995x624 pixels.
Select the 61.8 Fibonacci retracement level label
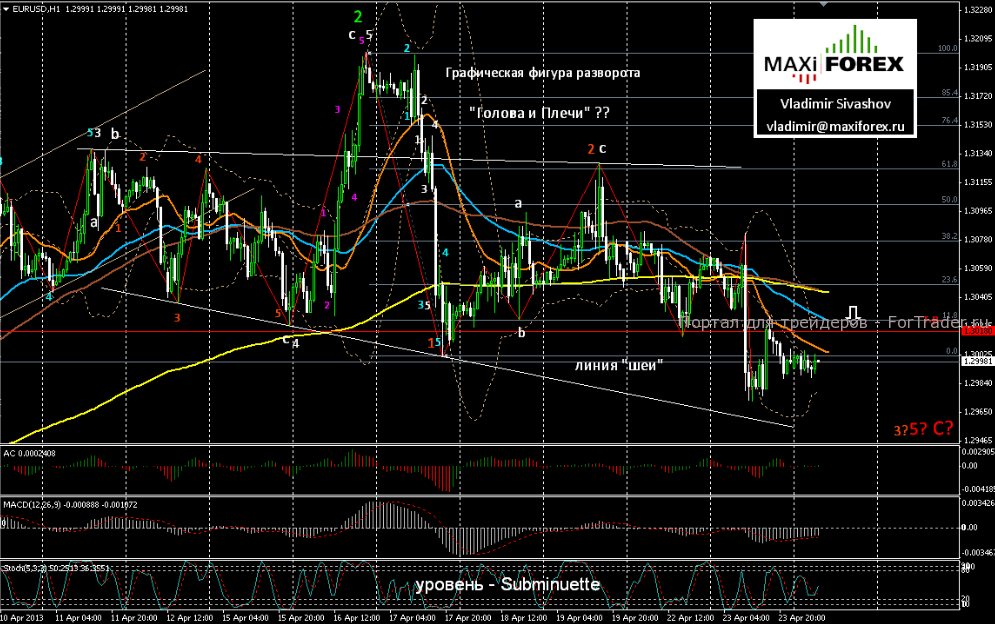[x=950, y=163]
